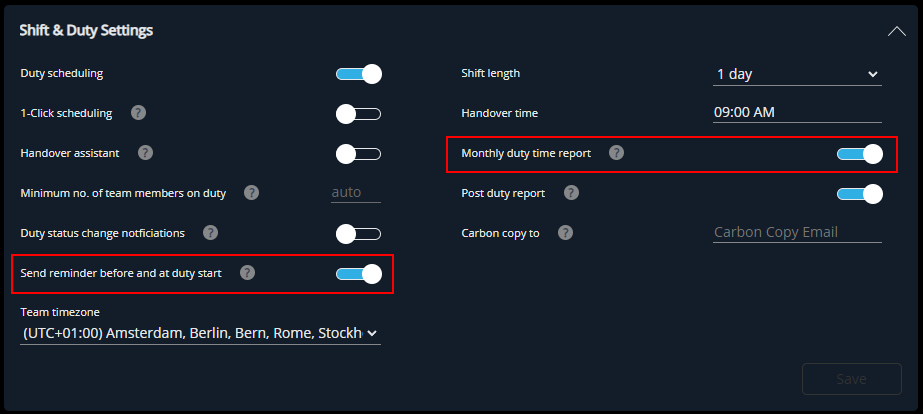
Task: Show help for Carbon copy to
Action: [566, 233]
